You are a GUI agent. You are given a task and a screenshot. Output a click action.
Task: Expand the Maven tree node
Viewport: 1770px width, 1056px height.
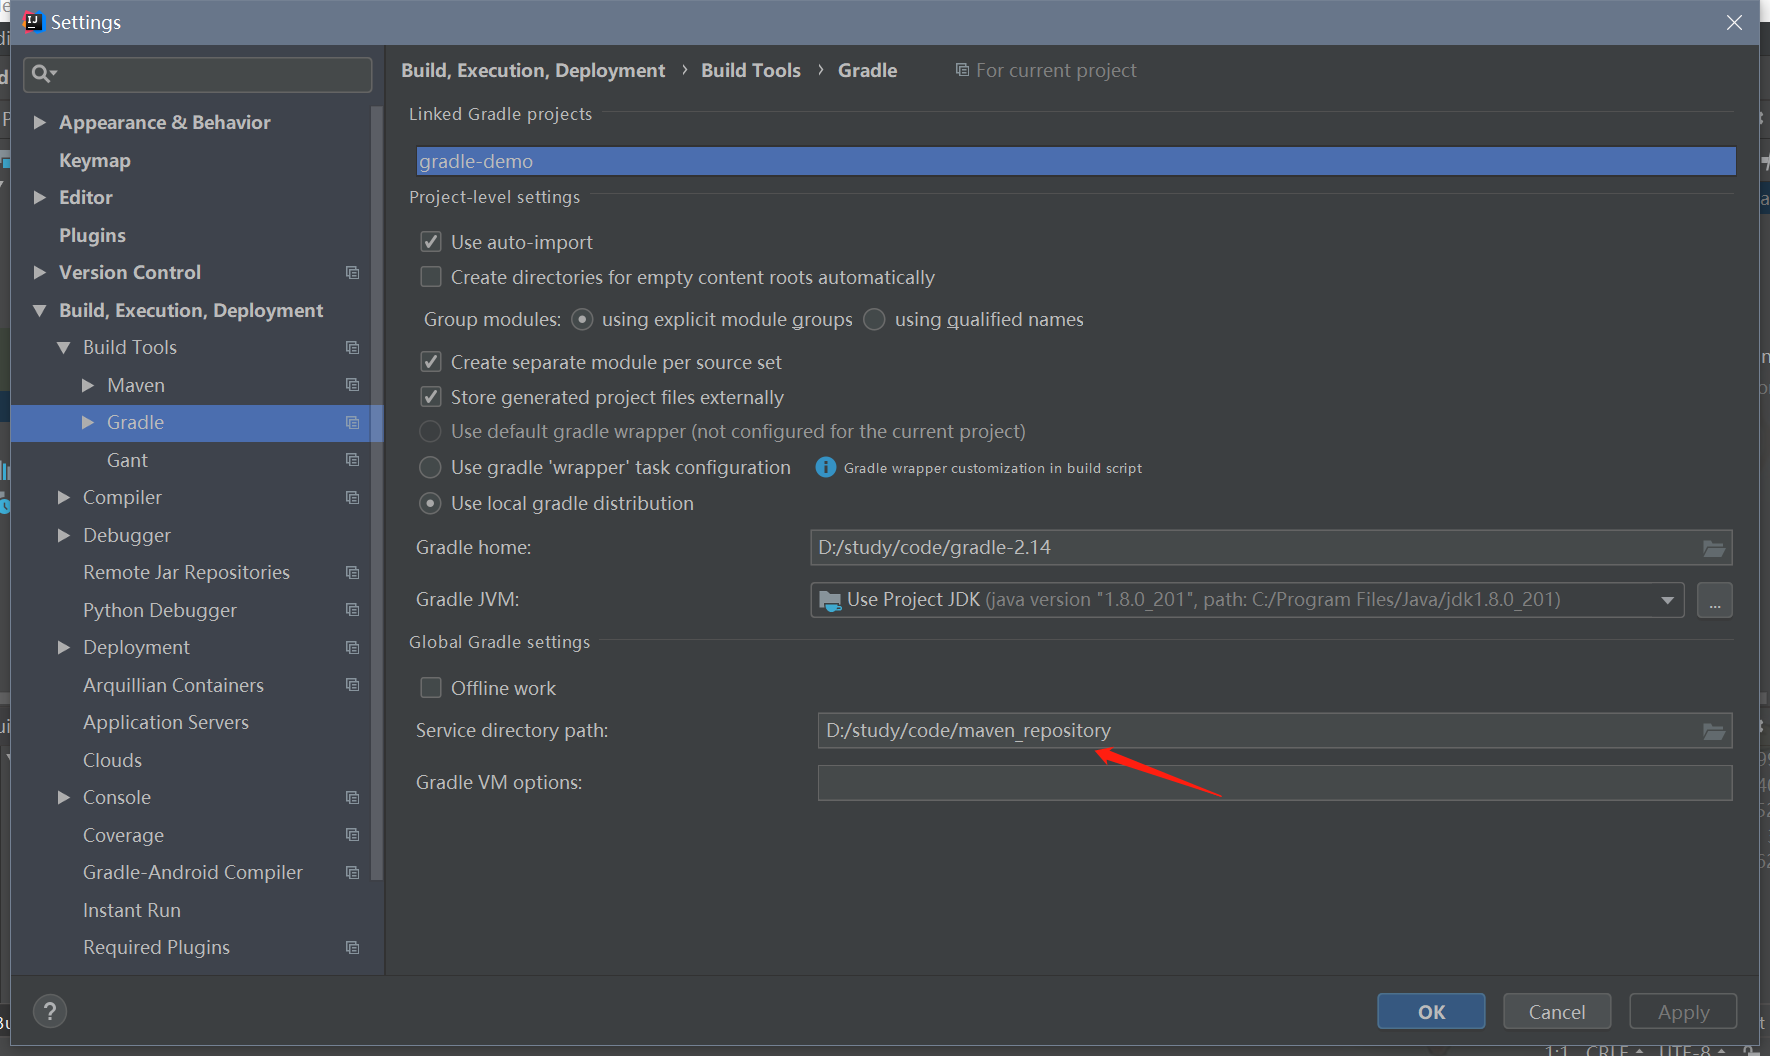[x=88, y=385]
